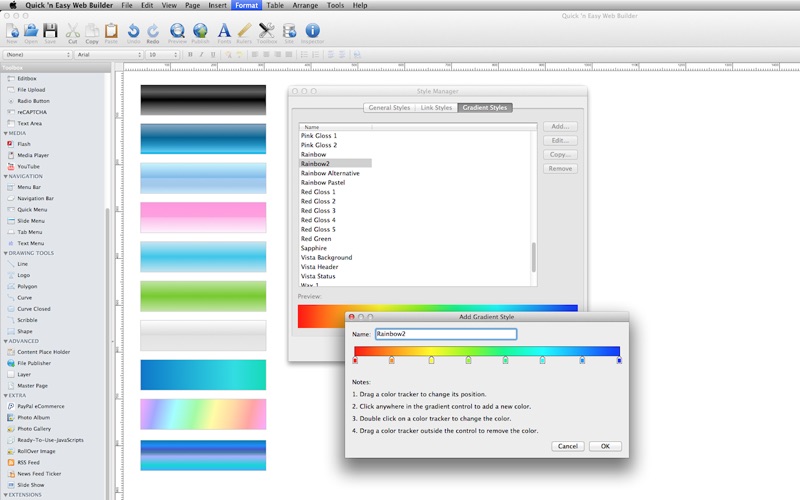
Task: Open the Format menu
Action: (246, 5)
